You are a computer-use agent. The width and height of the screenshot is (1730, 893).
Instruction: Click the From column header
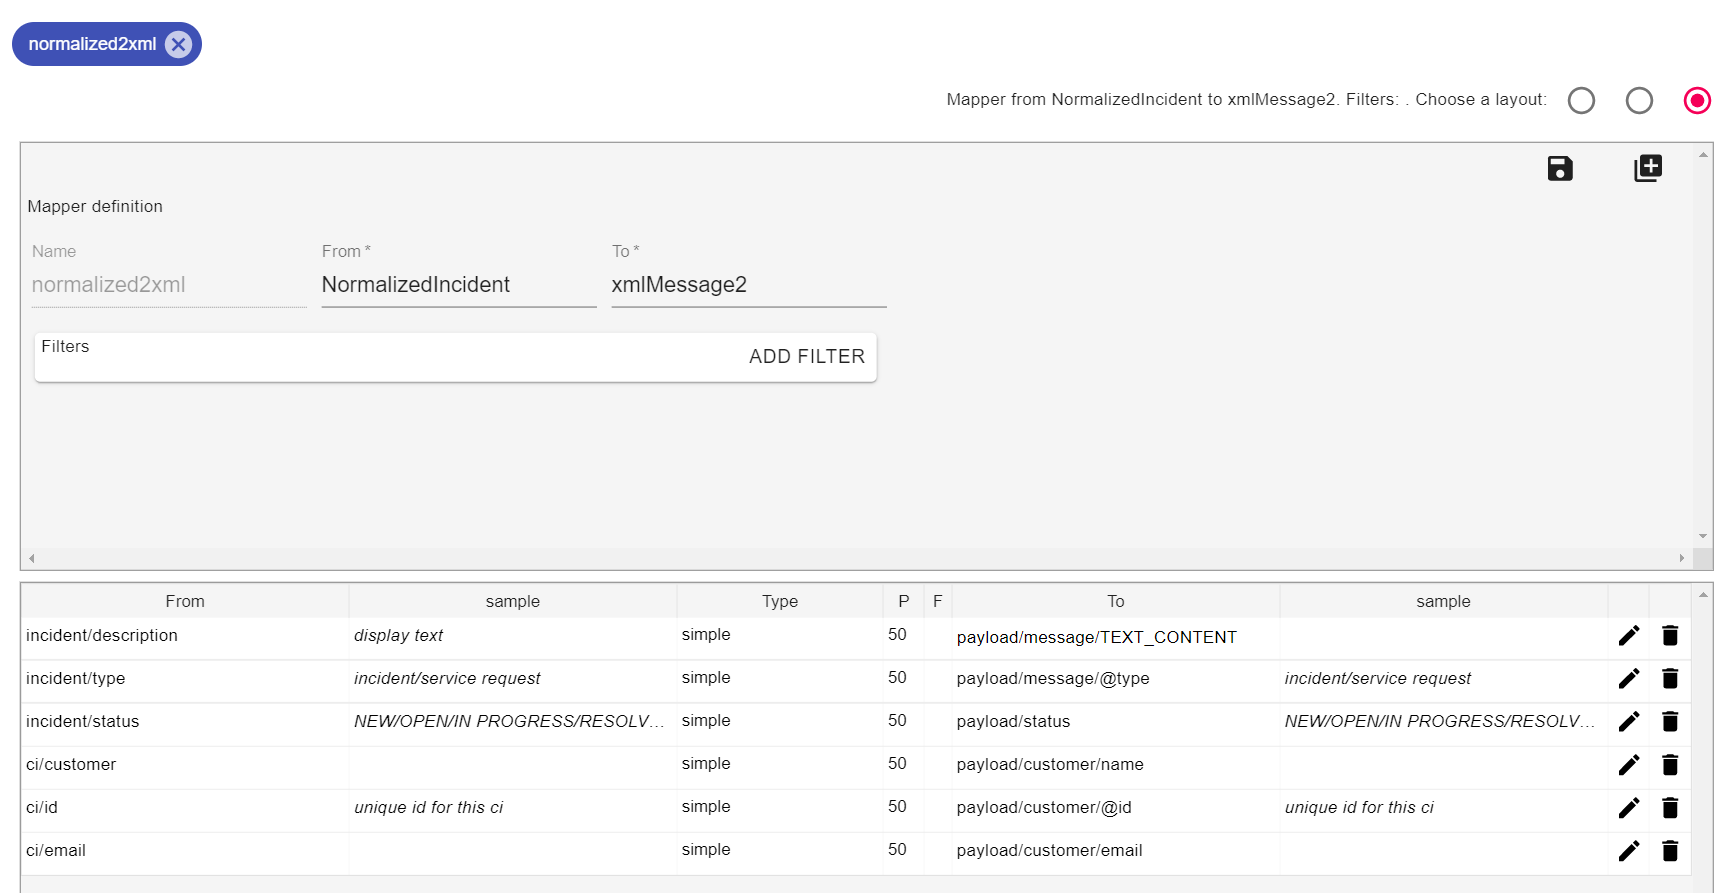coord(185,601)
